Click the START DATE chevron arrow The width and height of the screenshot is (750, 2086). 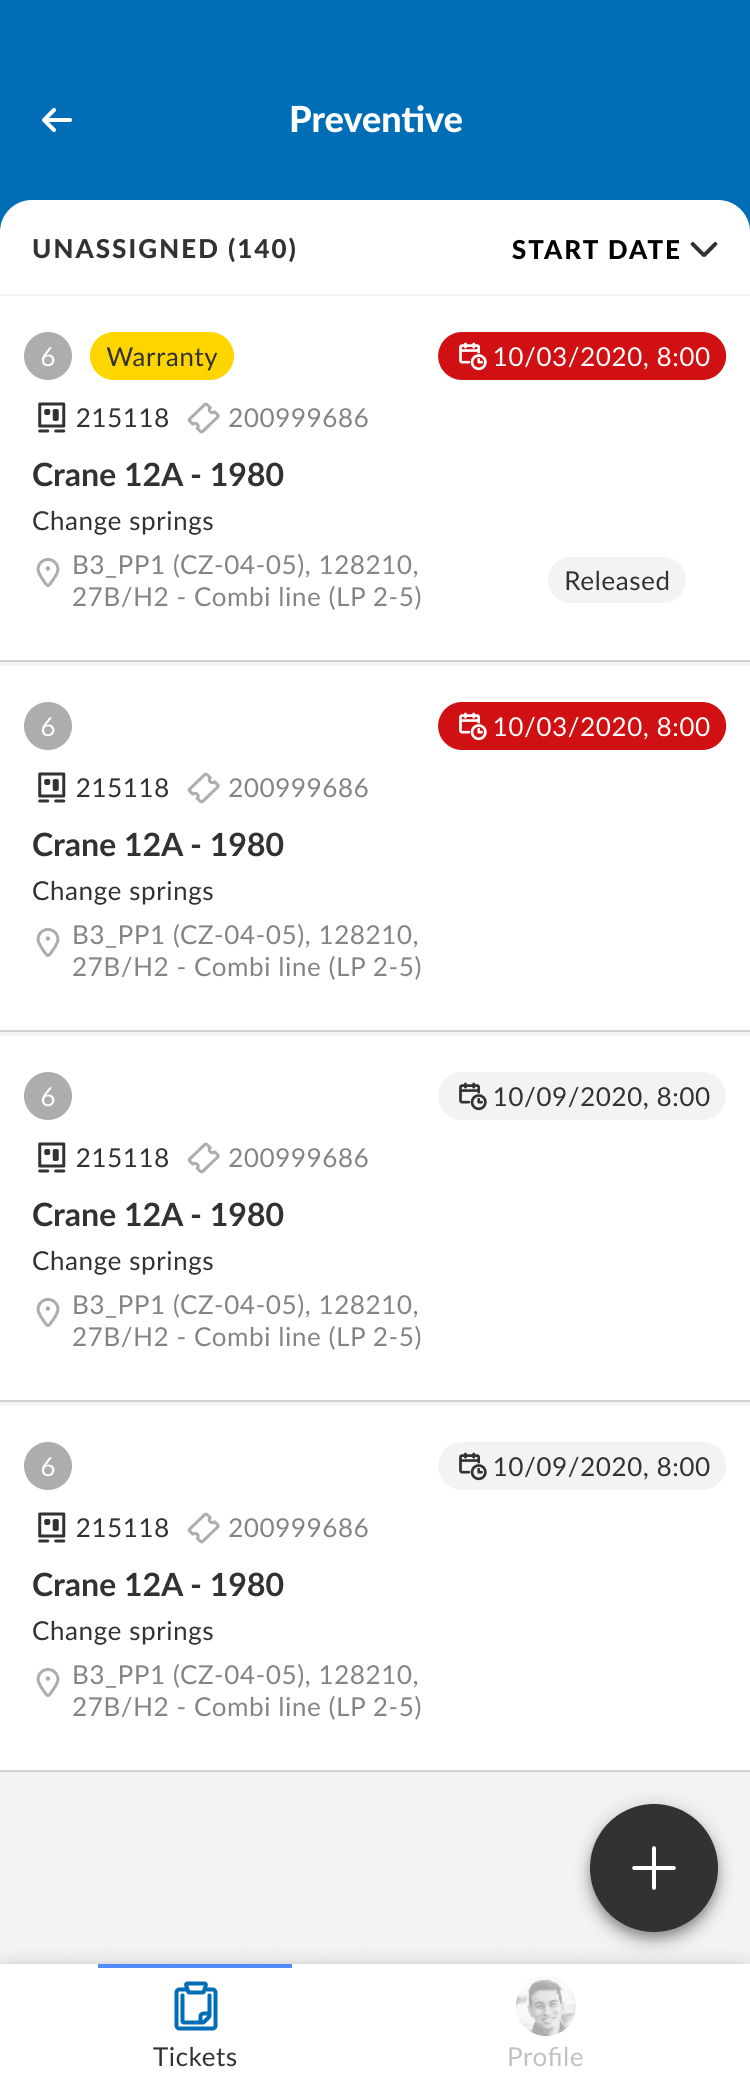(x=705, y=250)
